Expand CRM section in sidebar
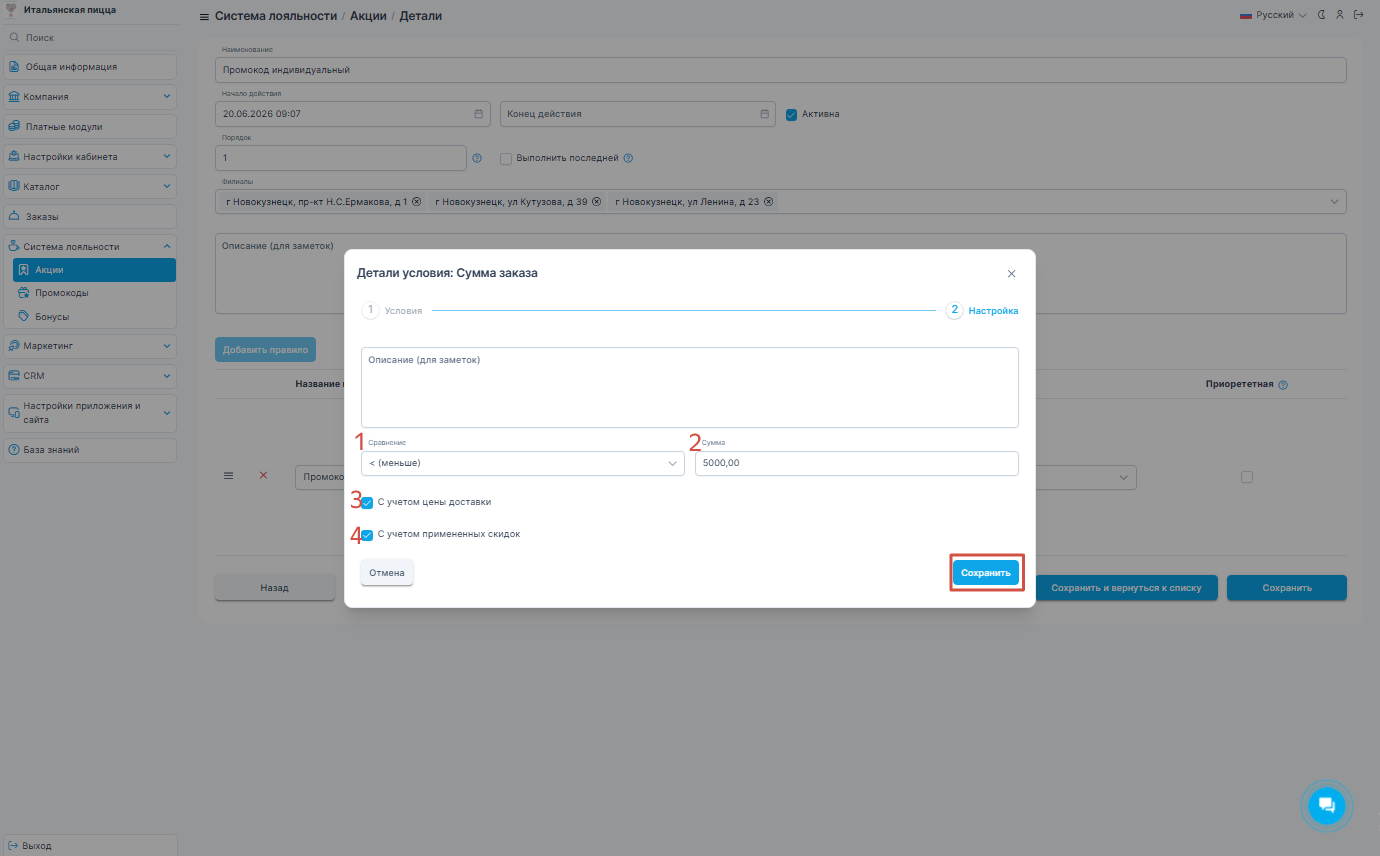1380x856 pixels. [x=90, y=376]
